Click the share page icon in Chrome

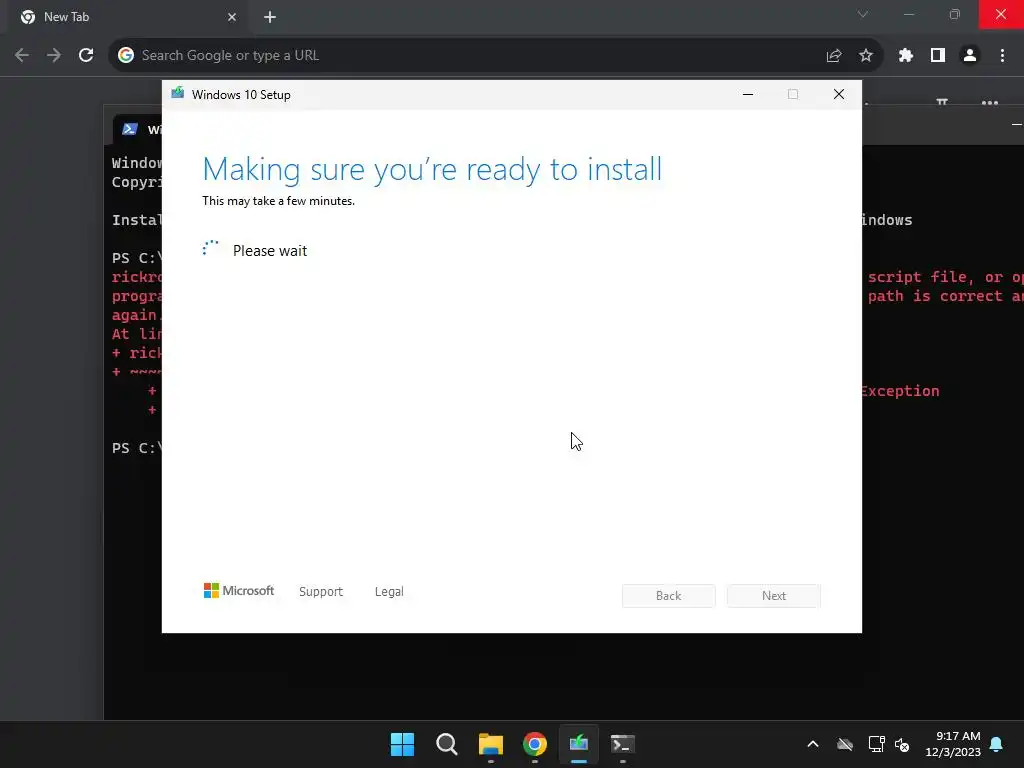point(833,56)
